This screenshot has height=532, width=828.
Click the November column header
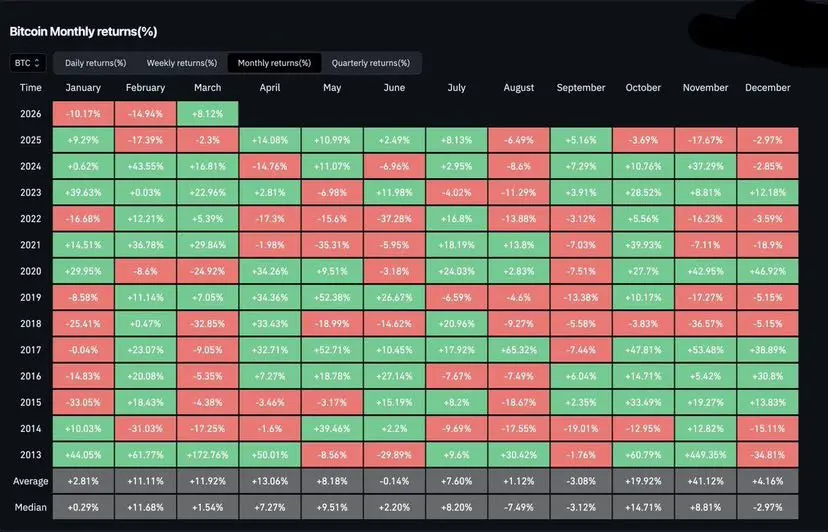pos(705,88)
